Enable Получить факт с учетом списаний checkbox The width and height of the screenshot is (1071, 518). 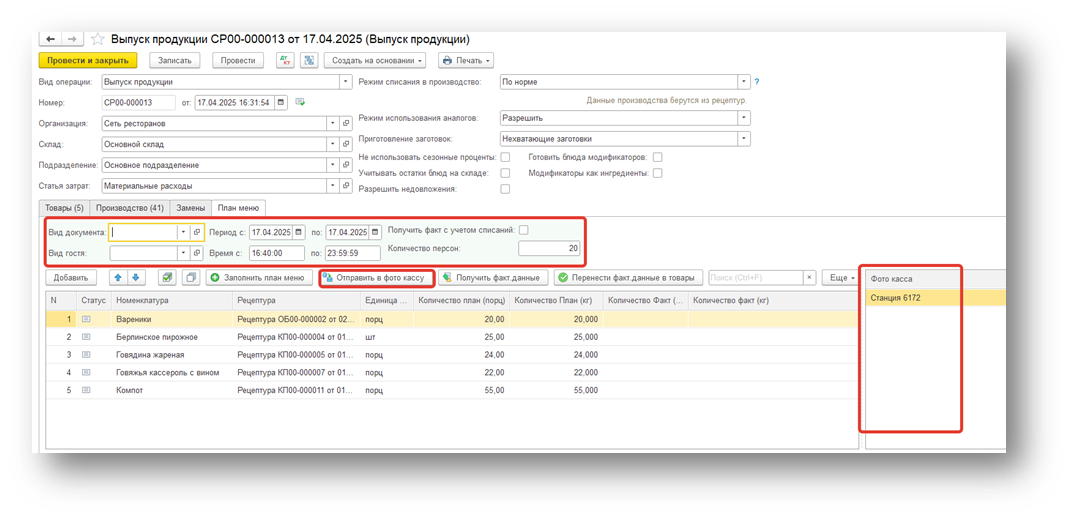coord(524,230)
